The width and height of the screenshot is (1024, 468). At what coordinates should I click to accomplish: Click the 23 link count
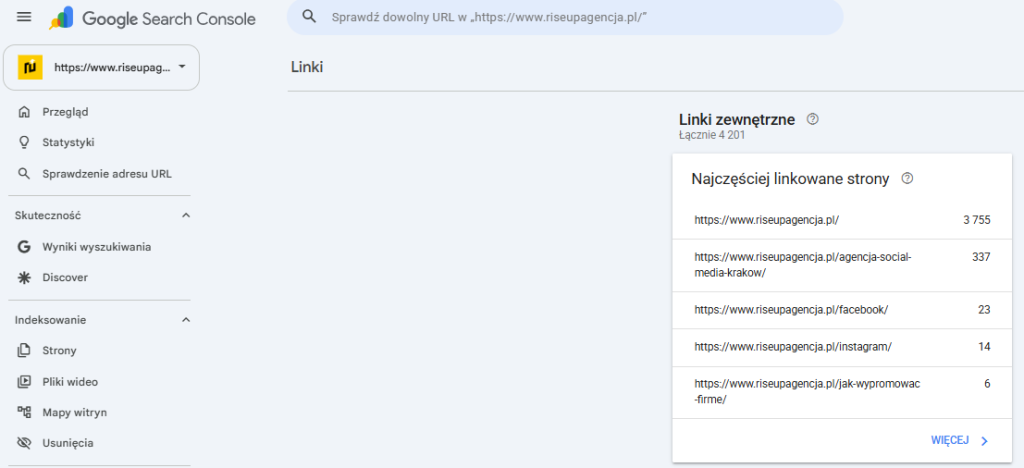(x=984, y=309)
